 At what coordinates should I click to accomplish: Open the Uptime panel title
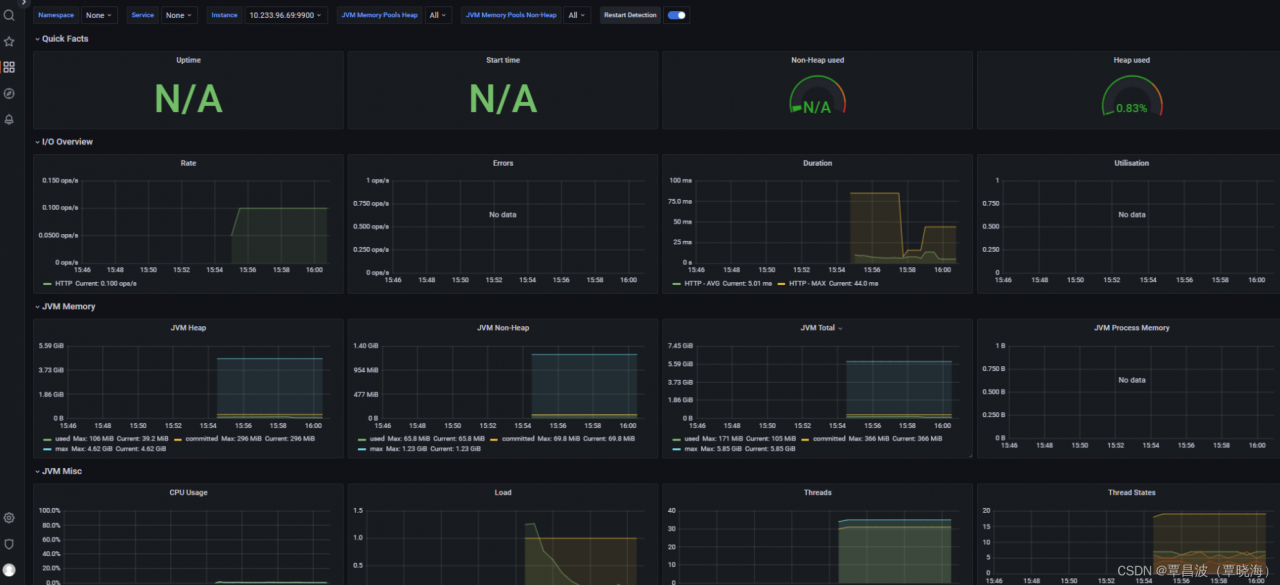(x=188, y=60)
